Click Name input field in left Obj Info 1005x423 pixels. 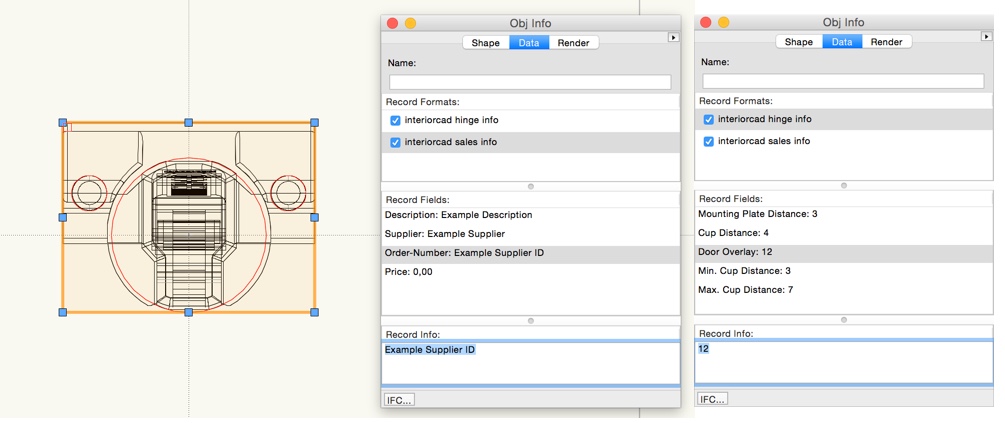[530, 82]
